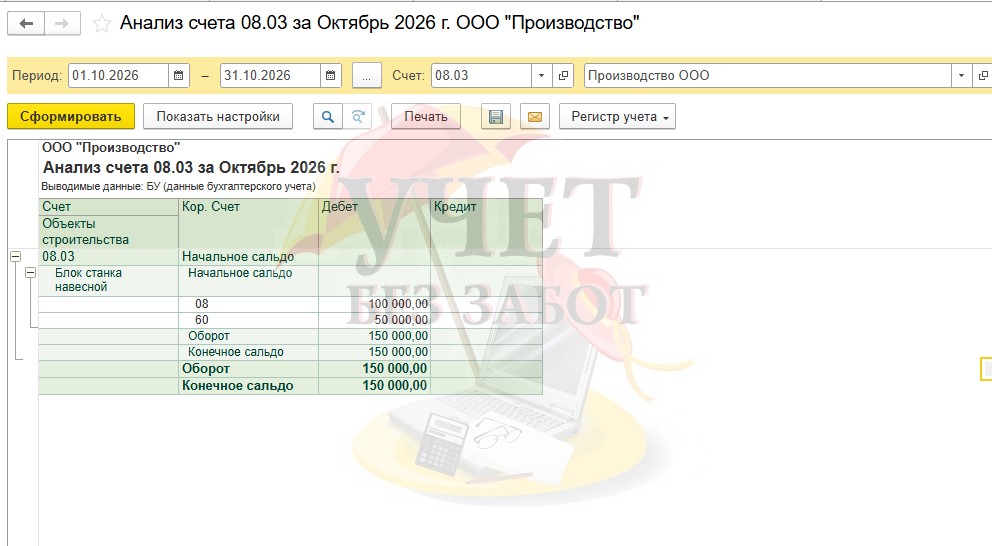This screenshot has width=992, height=546.
Task: Select corresponding account 60 cell
Action: (x=248, y=320)
